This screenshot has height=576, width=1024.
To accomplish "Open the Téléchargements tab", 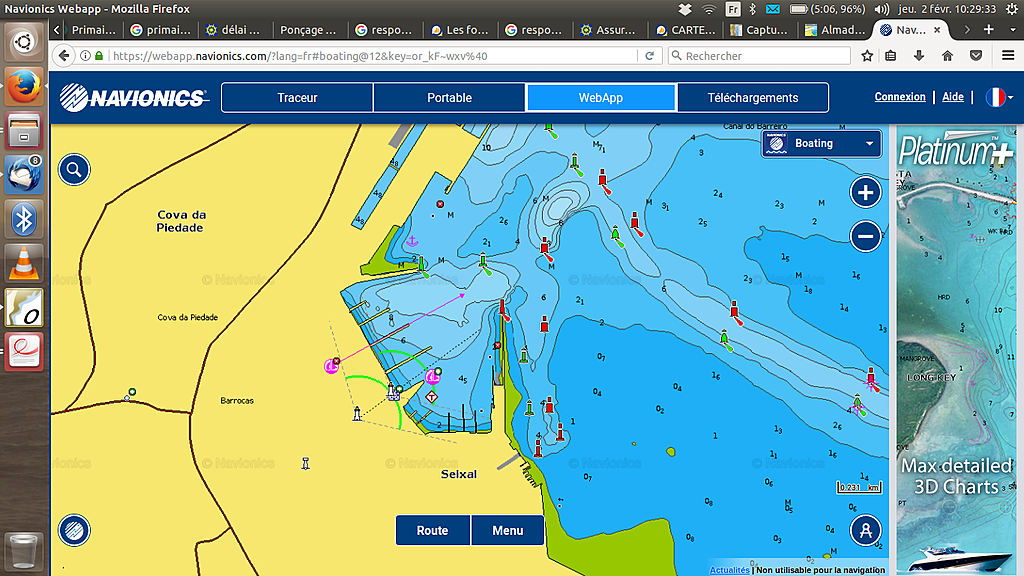I will (x=753, y=98).
